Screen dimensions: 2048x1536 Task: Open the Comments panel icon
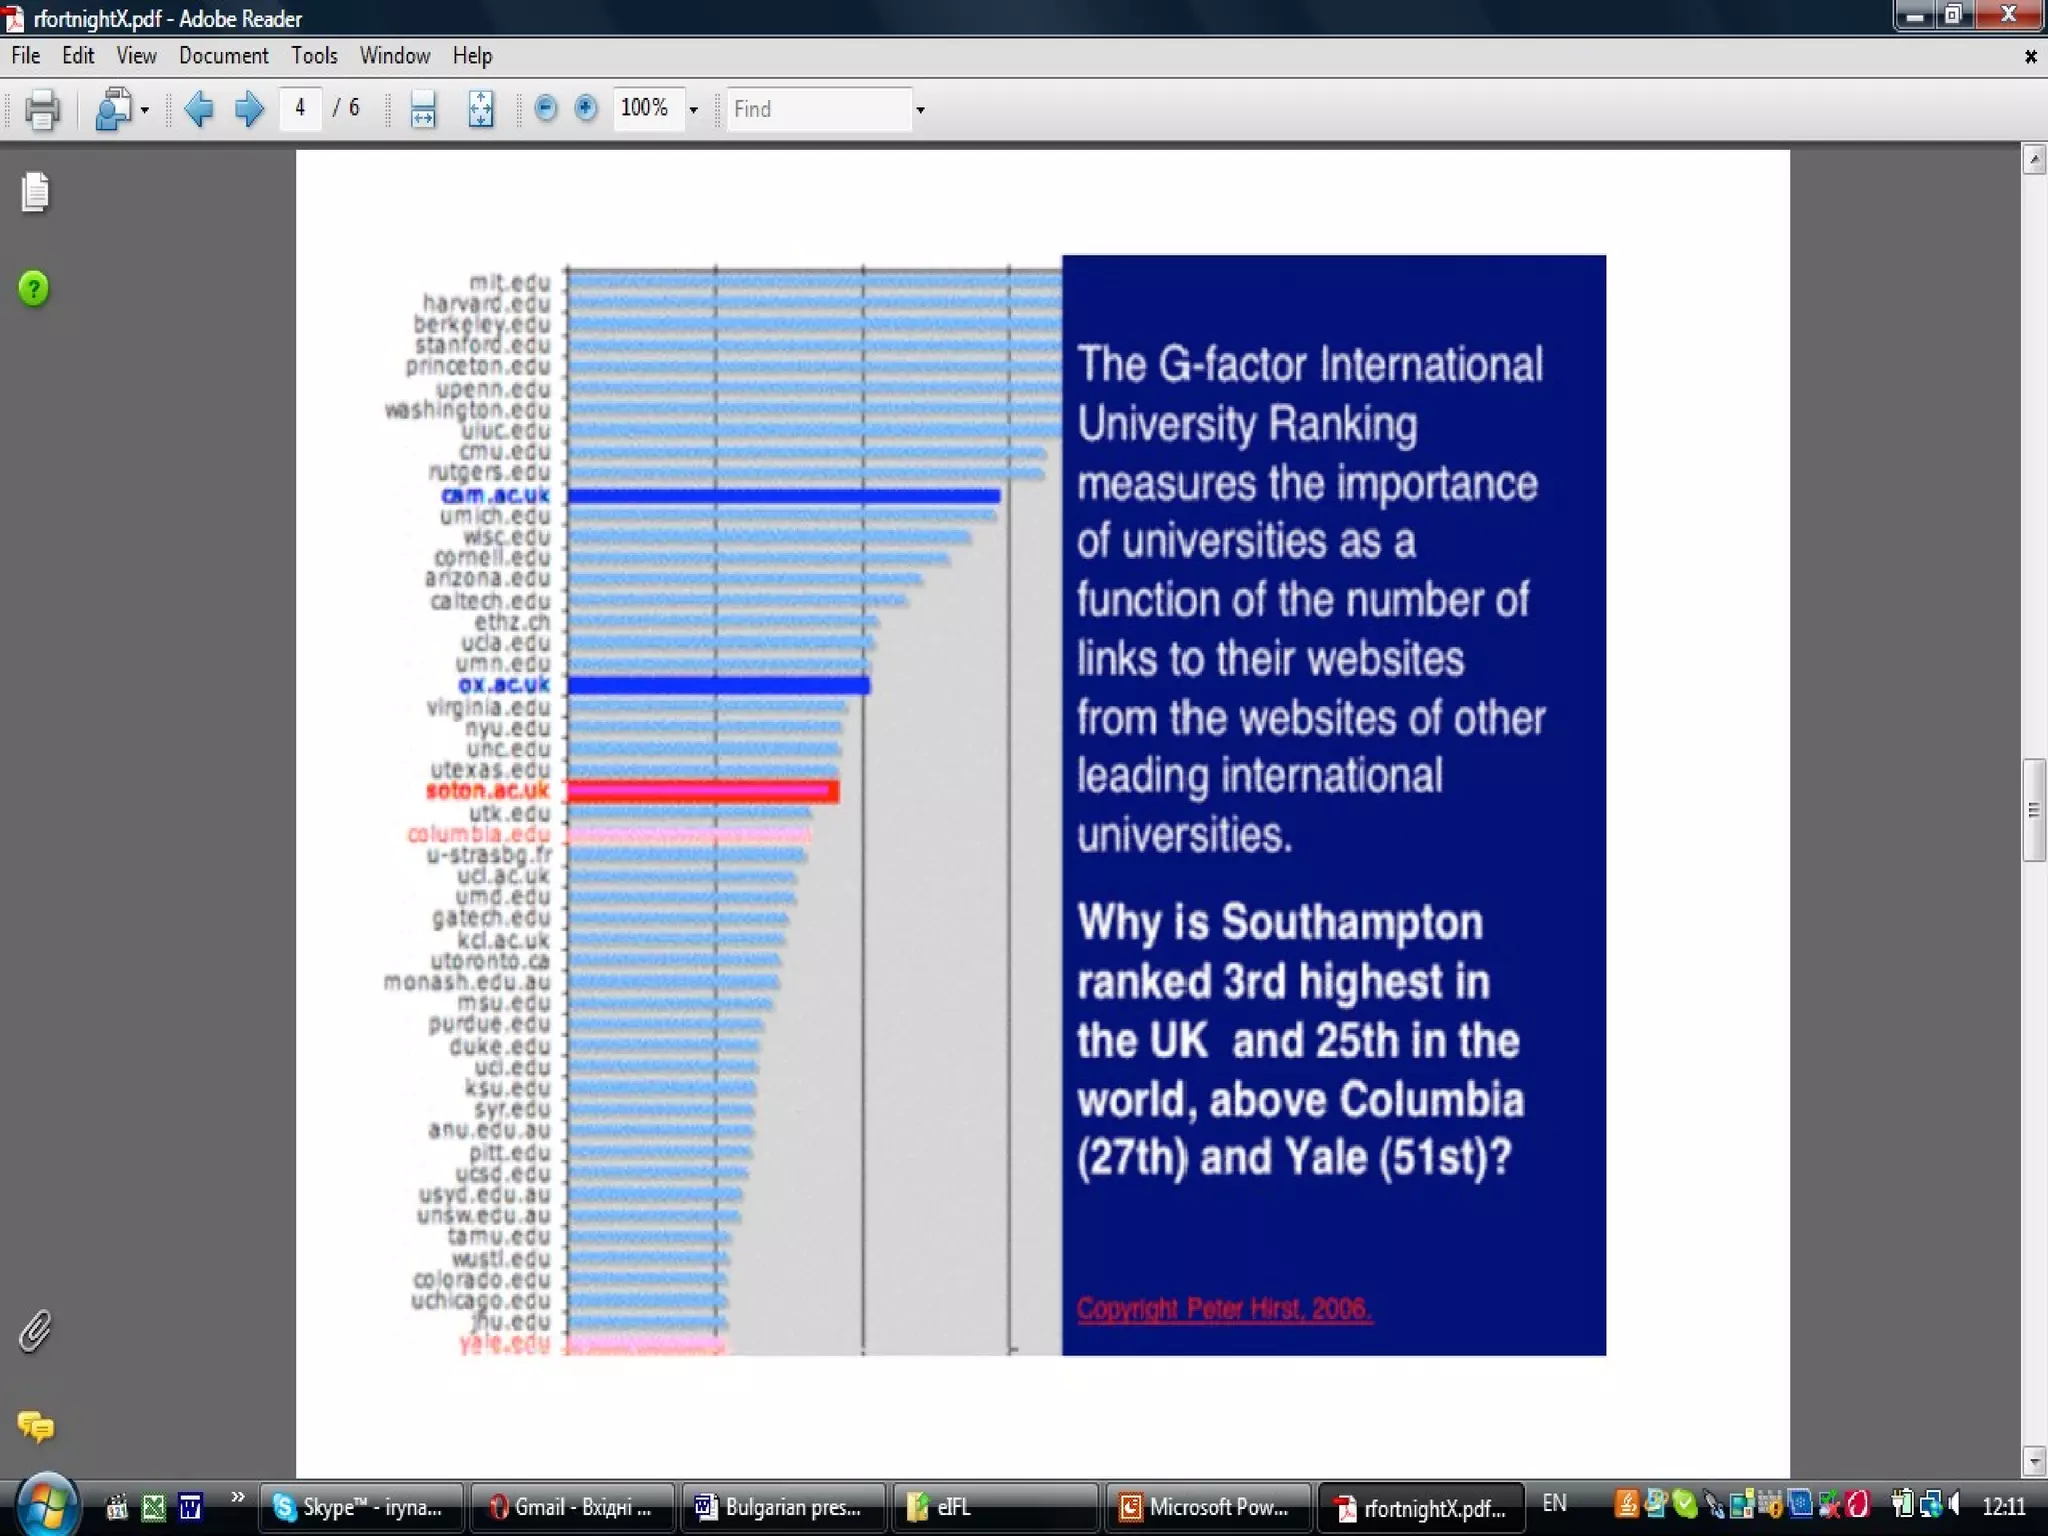pyautogui.click(x=35, y=1426)
